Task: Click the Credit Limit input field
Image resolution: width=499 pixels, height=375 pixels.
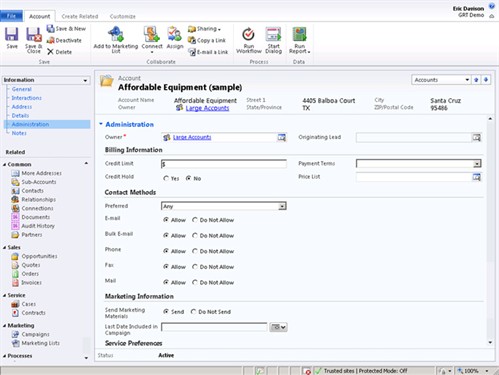Action: (223, 164)
